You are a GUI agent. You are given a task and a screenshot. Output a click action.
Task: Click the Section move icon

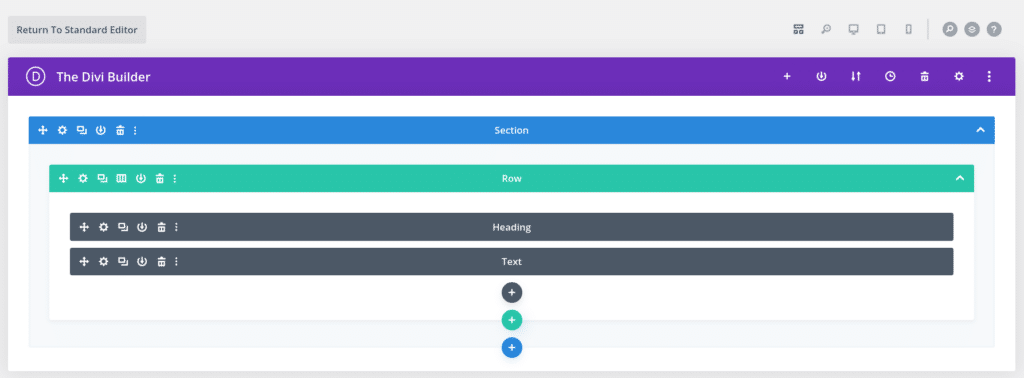point(43,131)
